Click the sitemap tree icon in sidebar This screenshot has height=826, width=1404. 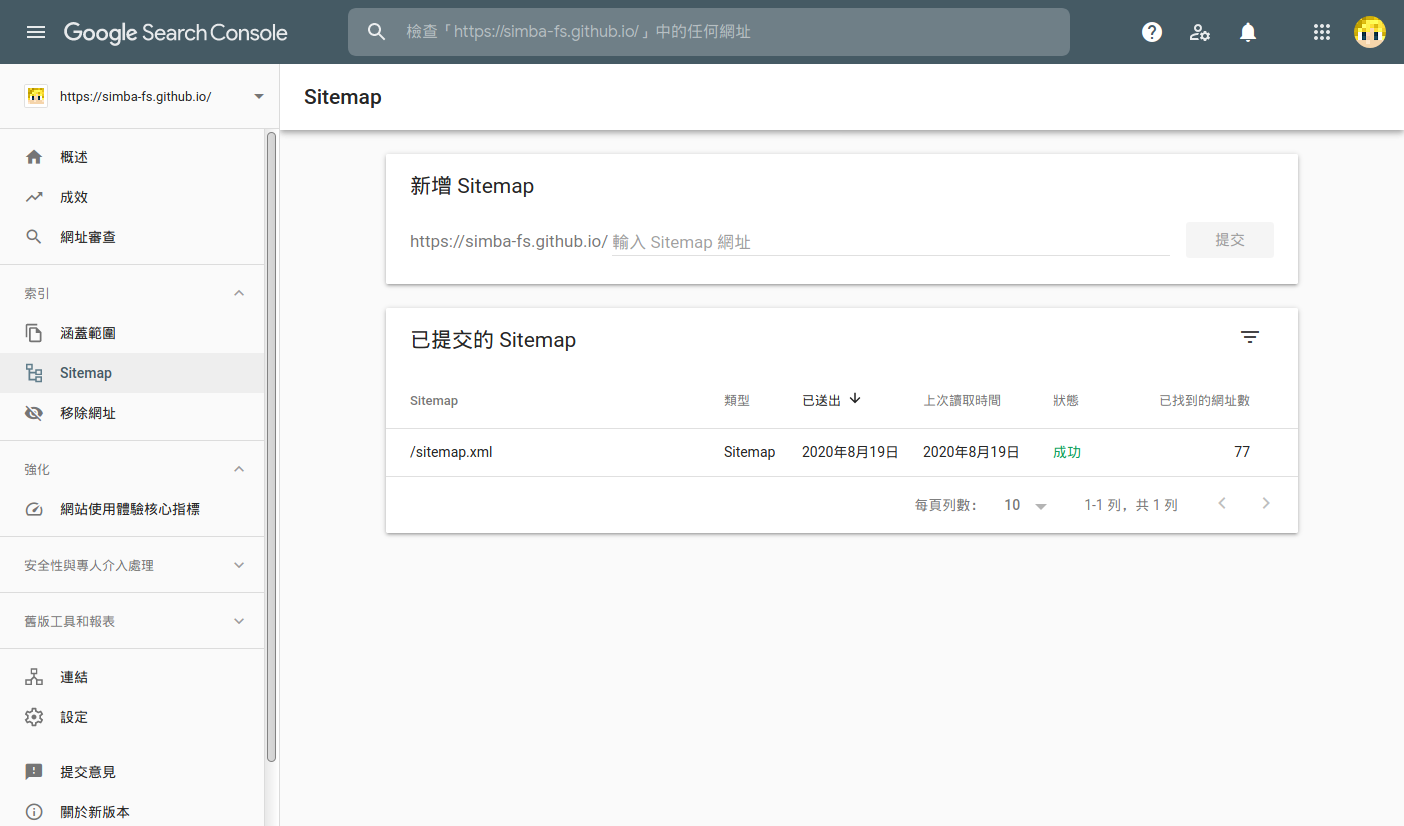pyautogui.click(x=34, y=373)
